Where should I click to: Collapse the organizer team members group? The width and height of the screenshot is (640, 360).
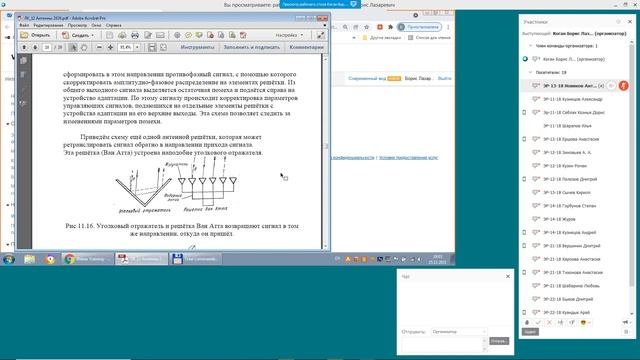tap(530, 46)
